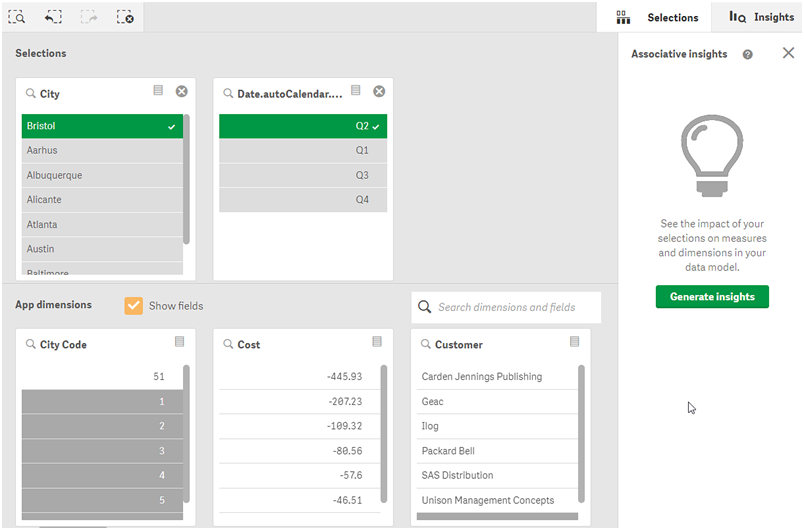This screenshot has width=804, height=532.
Task: Deselect Bristol in the City list
Action: (x=101, y=127)
